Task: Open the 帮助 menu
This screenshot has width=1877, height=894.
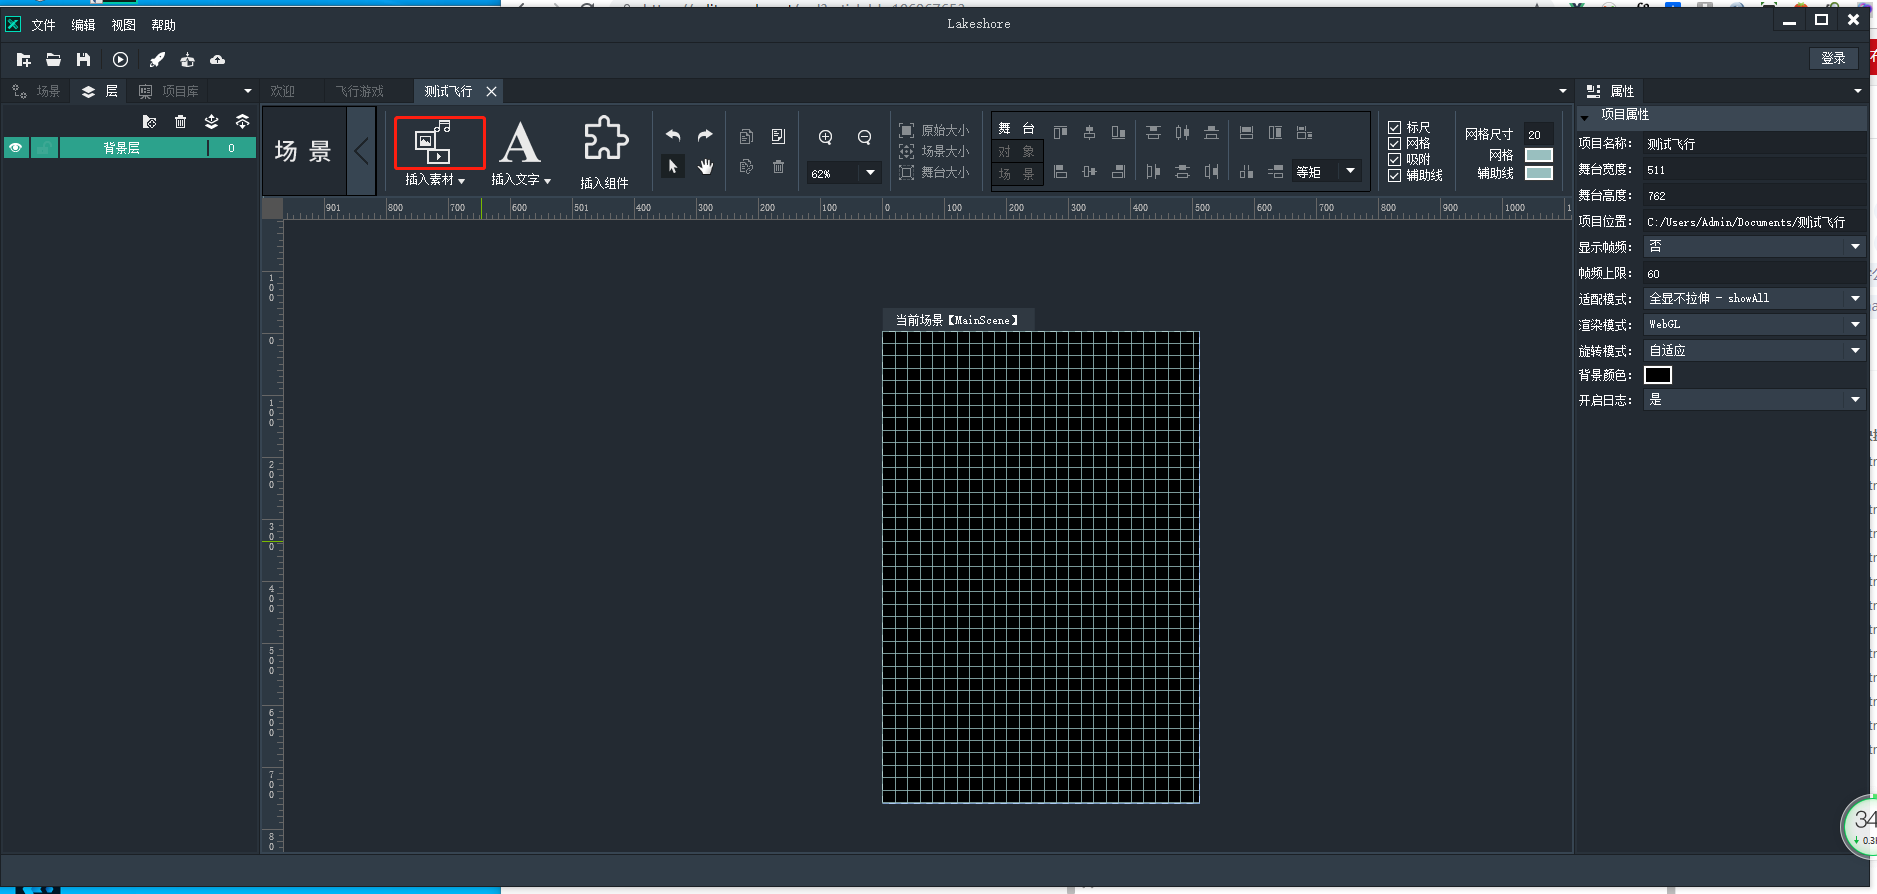Action: tap(163, 25)
